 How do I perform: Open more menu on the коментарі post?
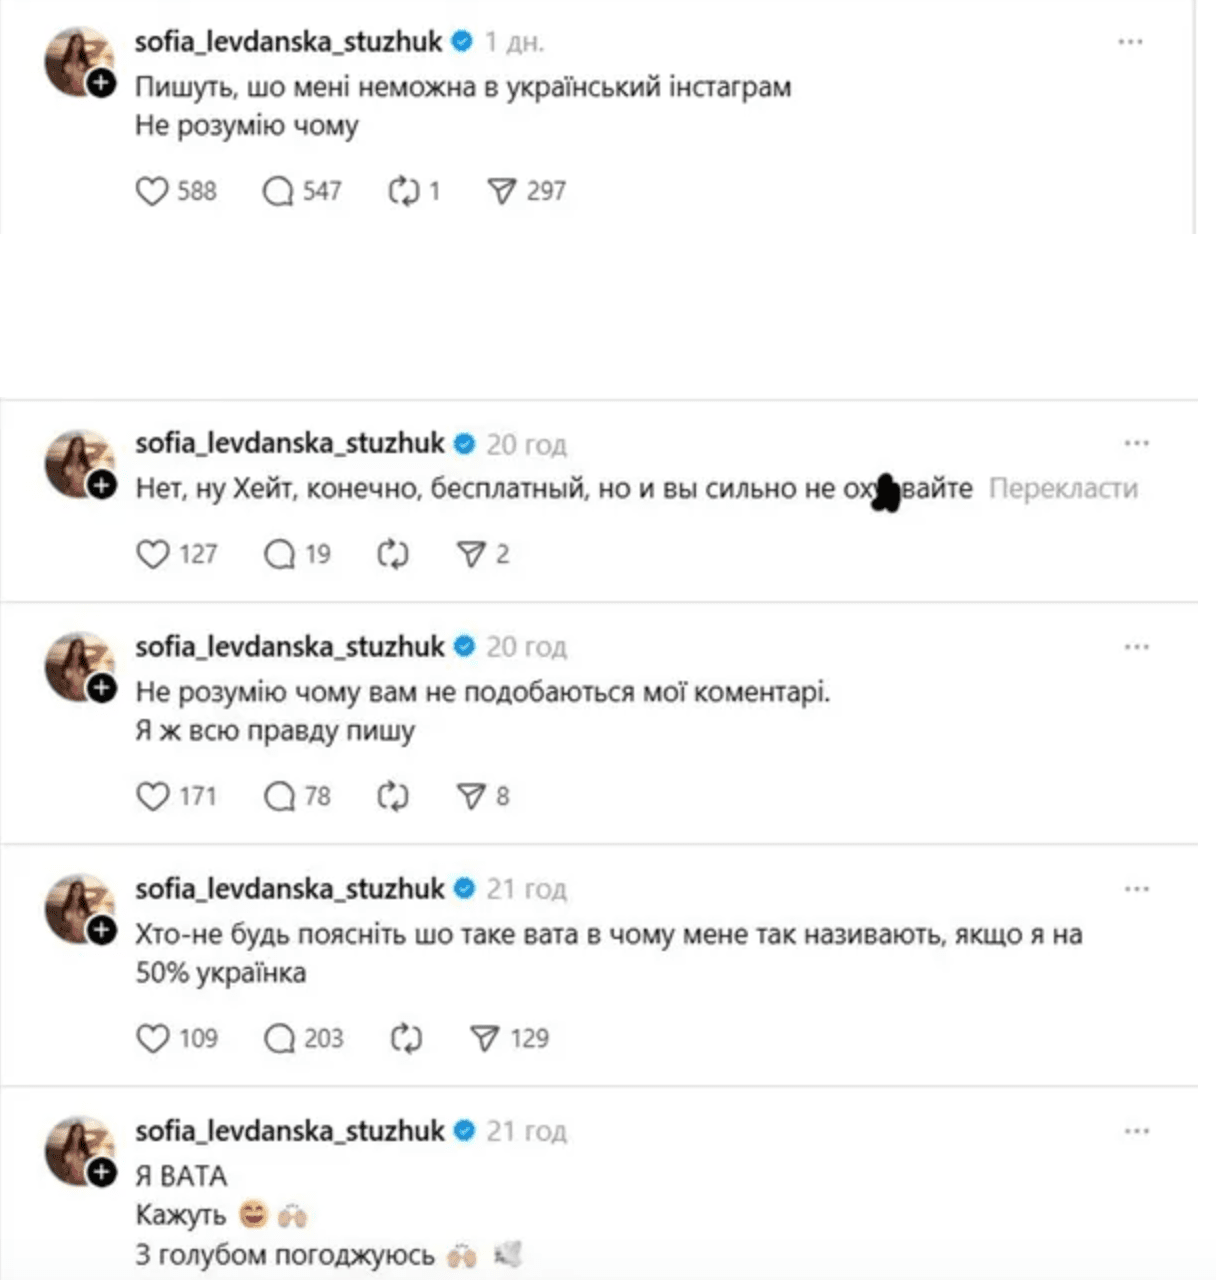[x=1136, y=647]
